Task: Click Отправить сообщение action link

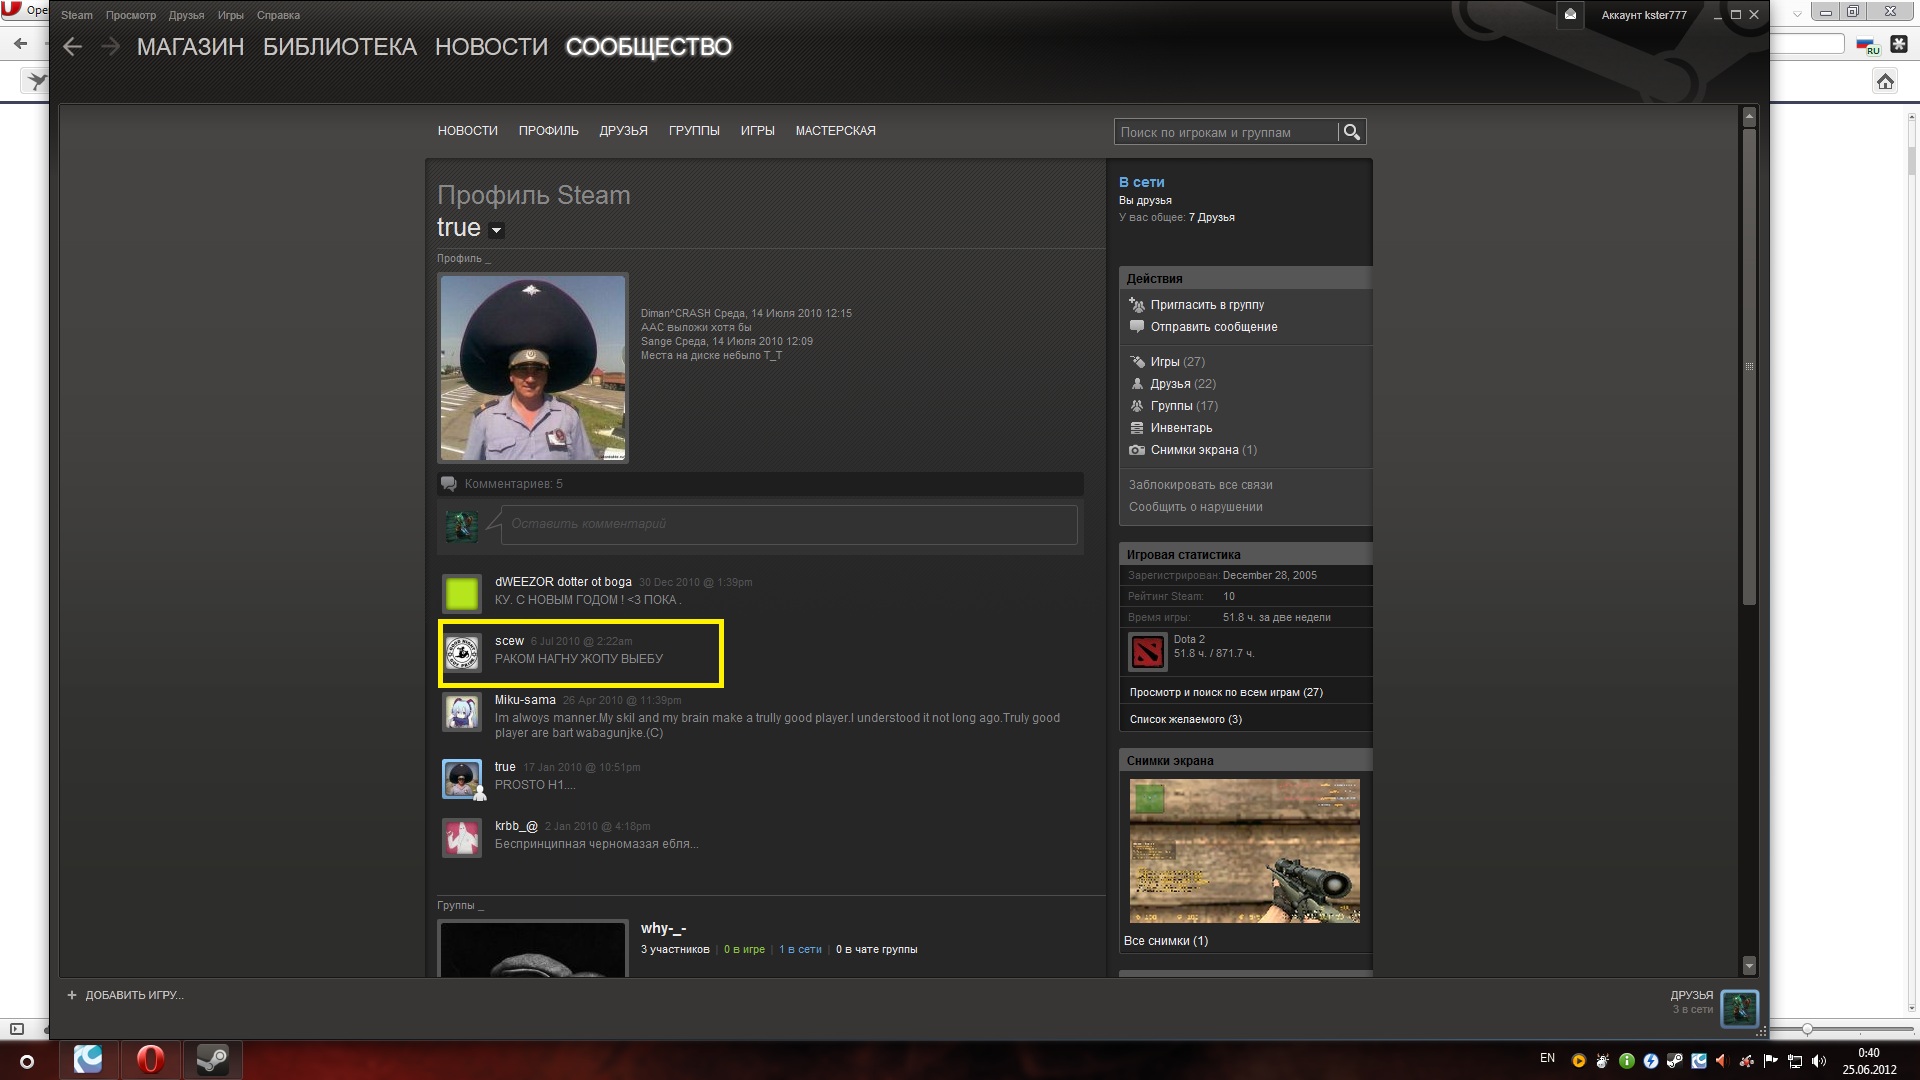Action: [x=1213, y=327]
